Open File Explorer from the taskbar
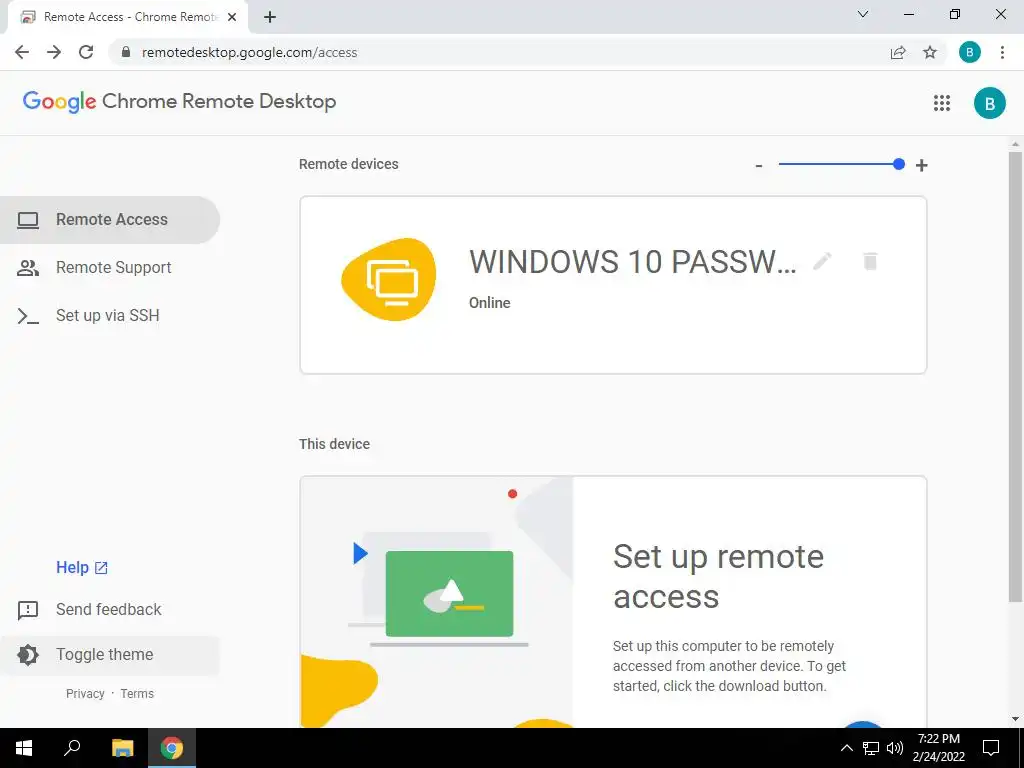This screenshot has height=768, width=1024. (x=122, y=748)
